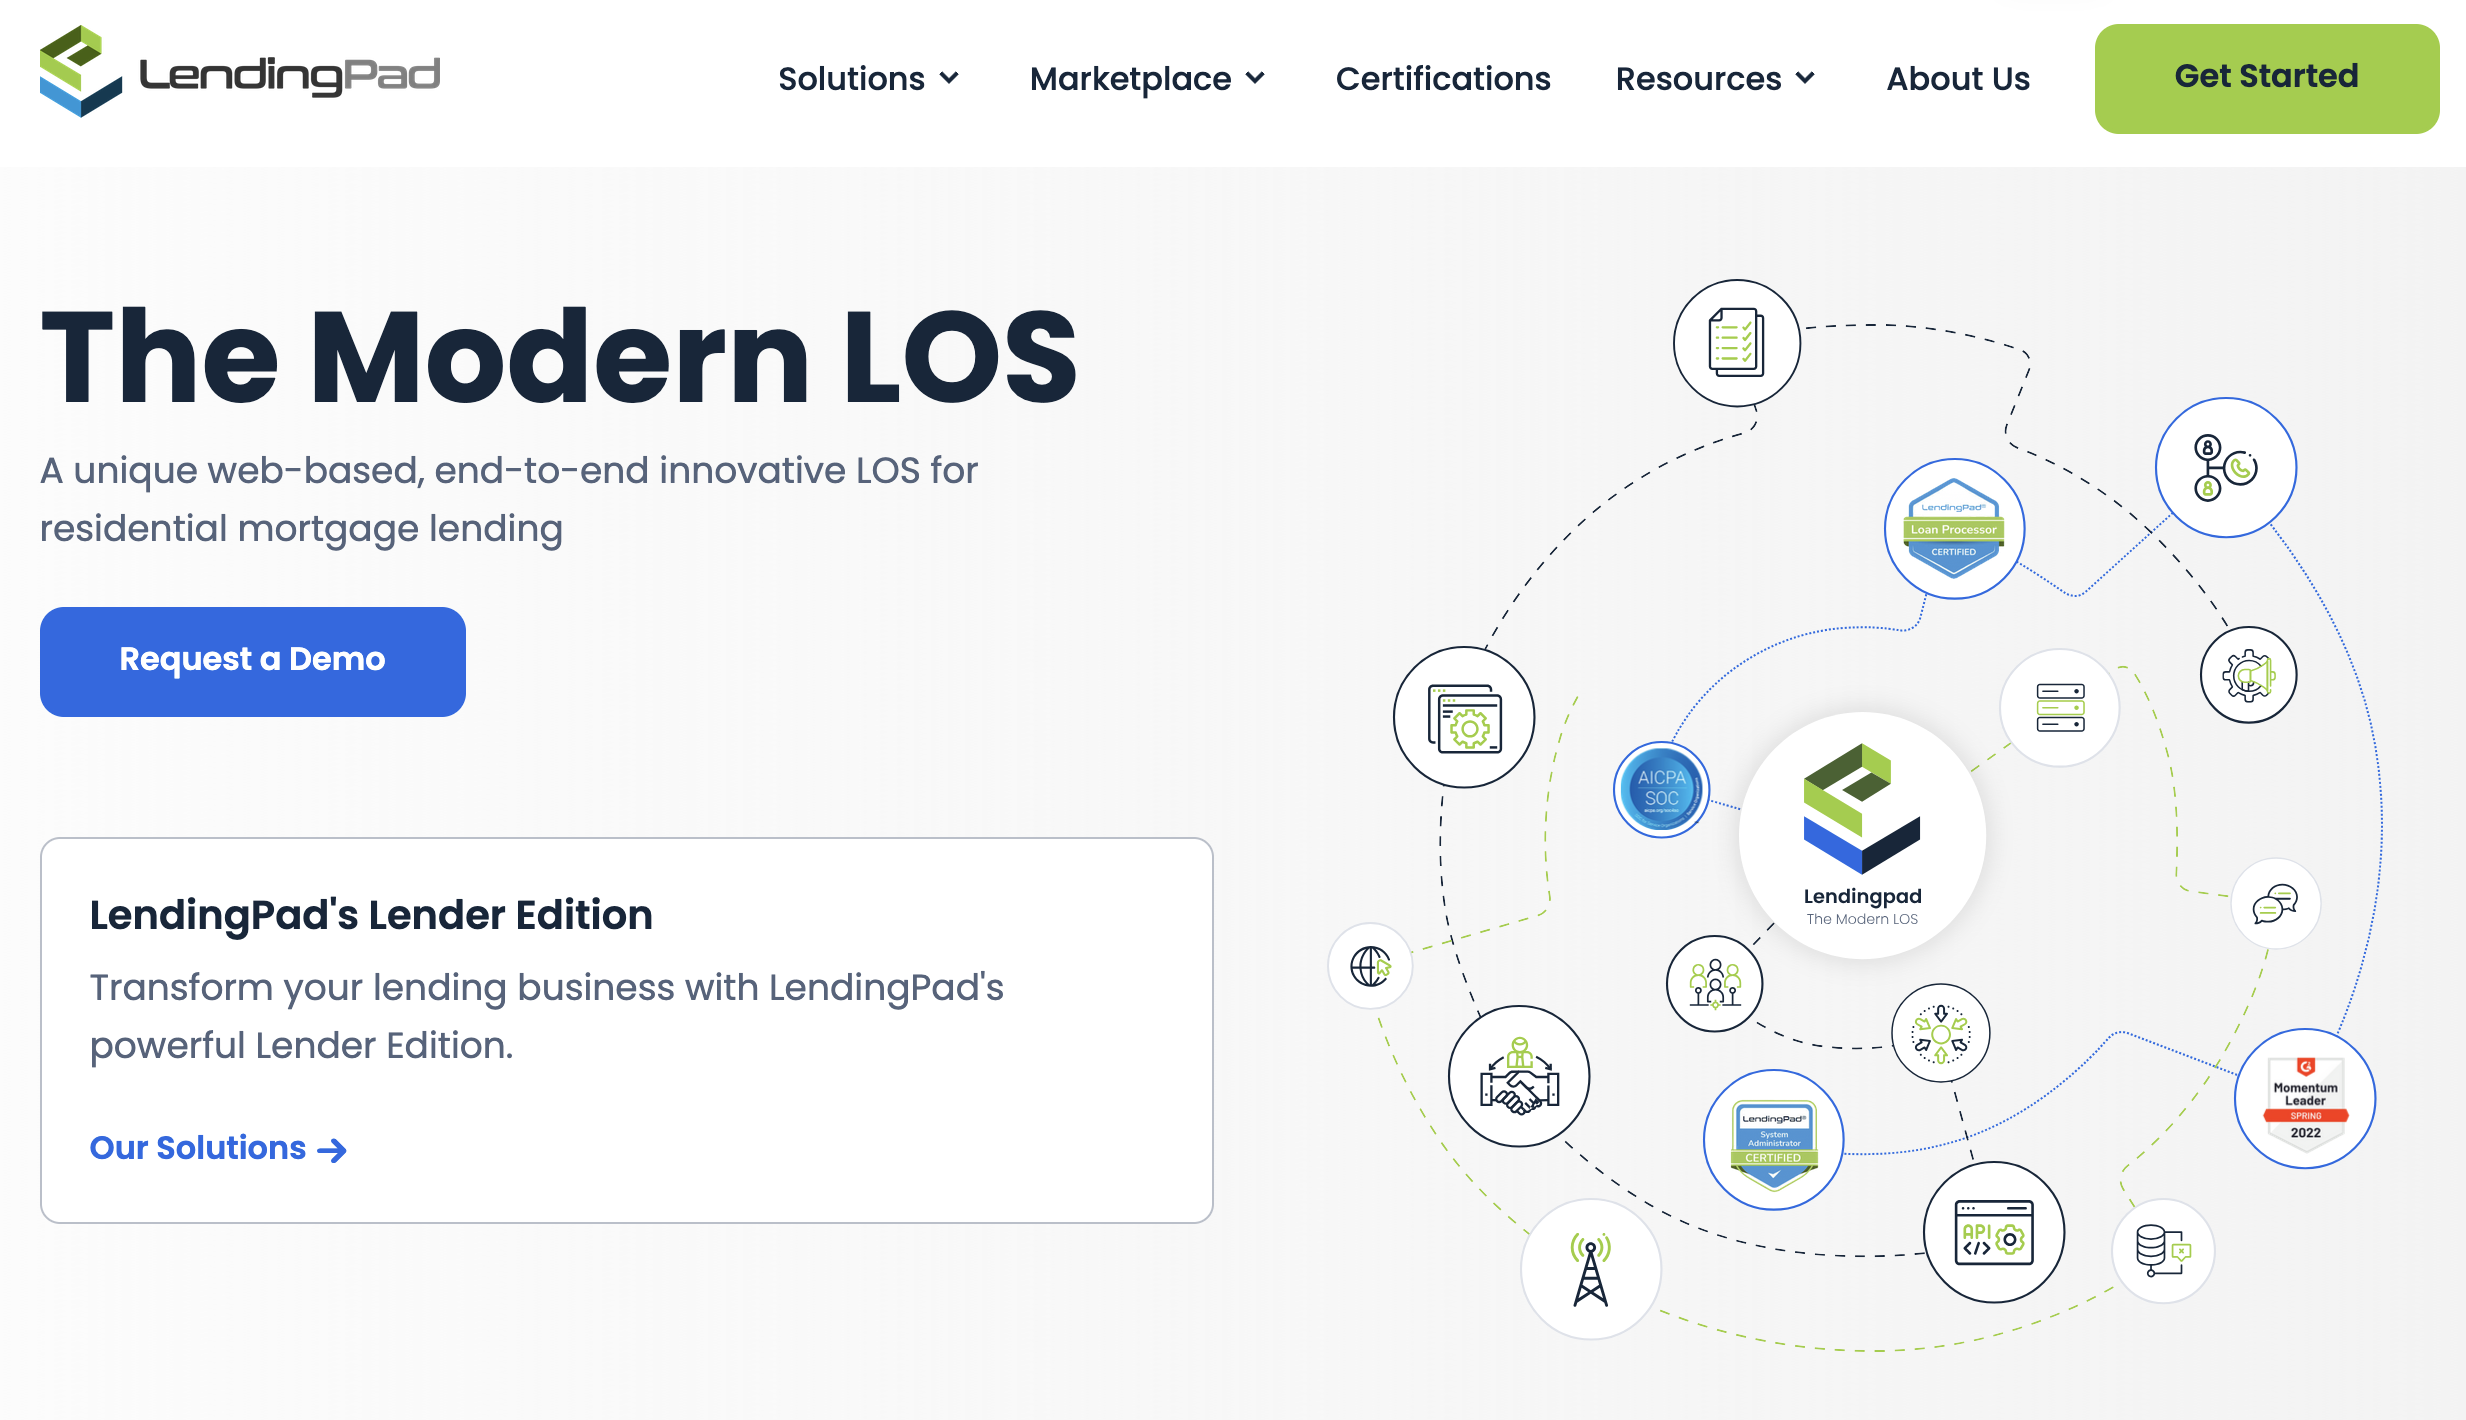Click the antenna tower icon
The image size is (2466, 1420).
click(1590, 1270)
